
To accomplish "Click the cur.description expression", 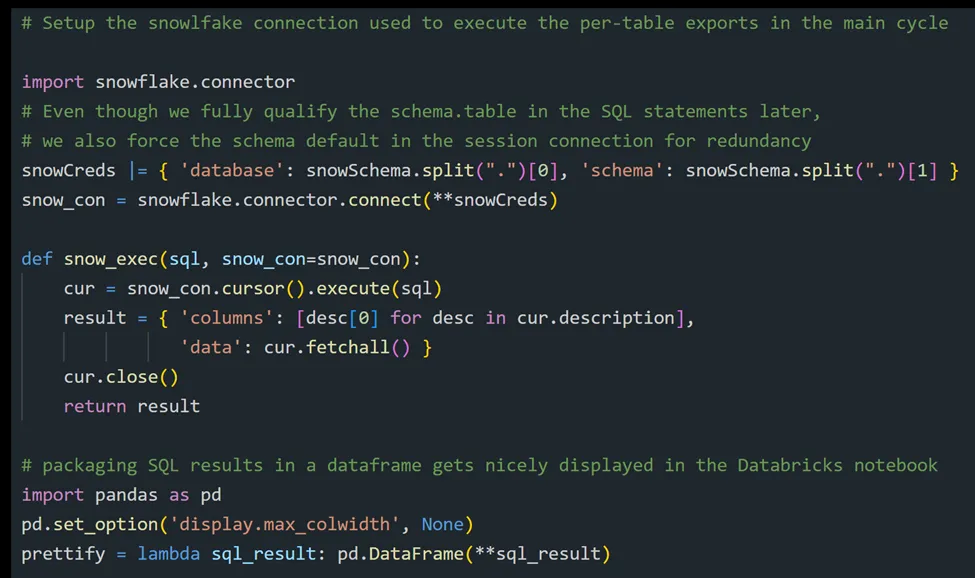I will pyautogui.click(x=596, y=318).
